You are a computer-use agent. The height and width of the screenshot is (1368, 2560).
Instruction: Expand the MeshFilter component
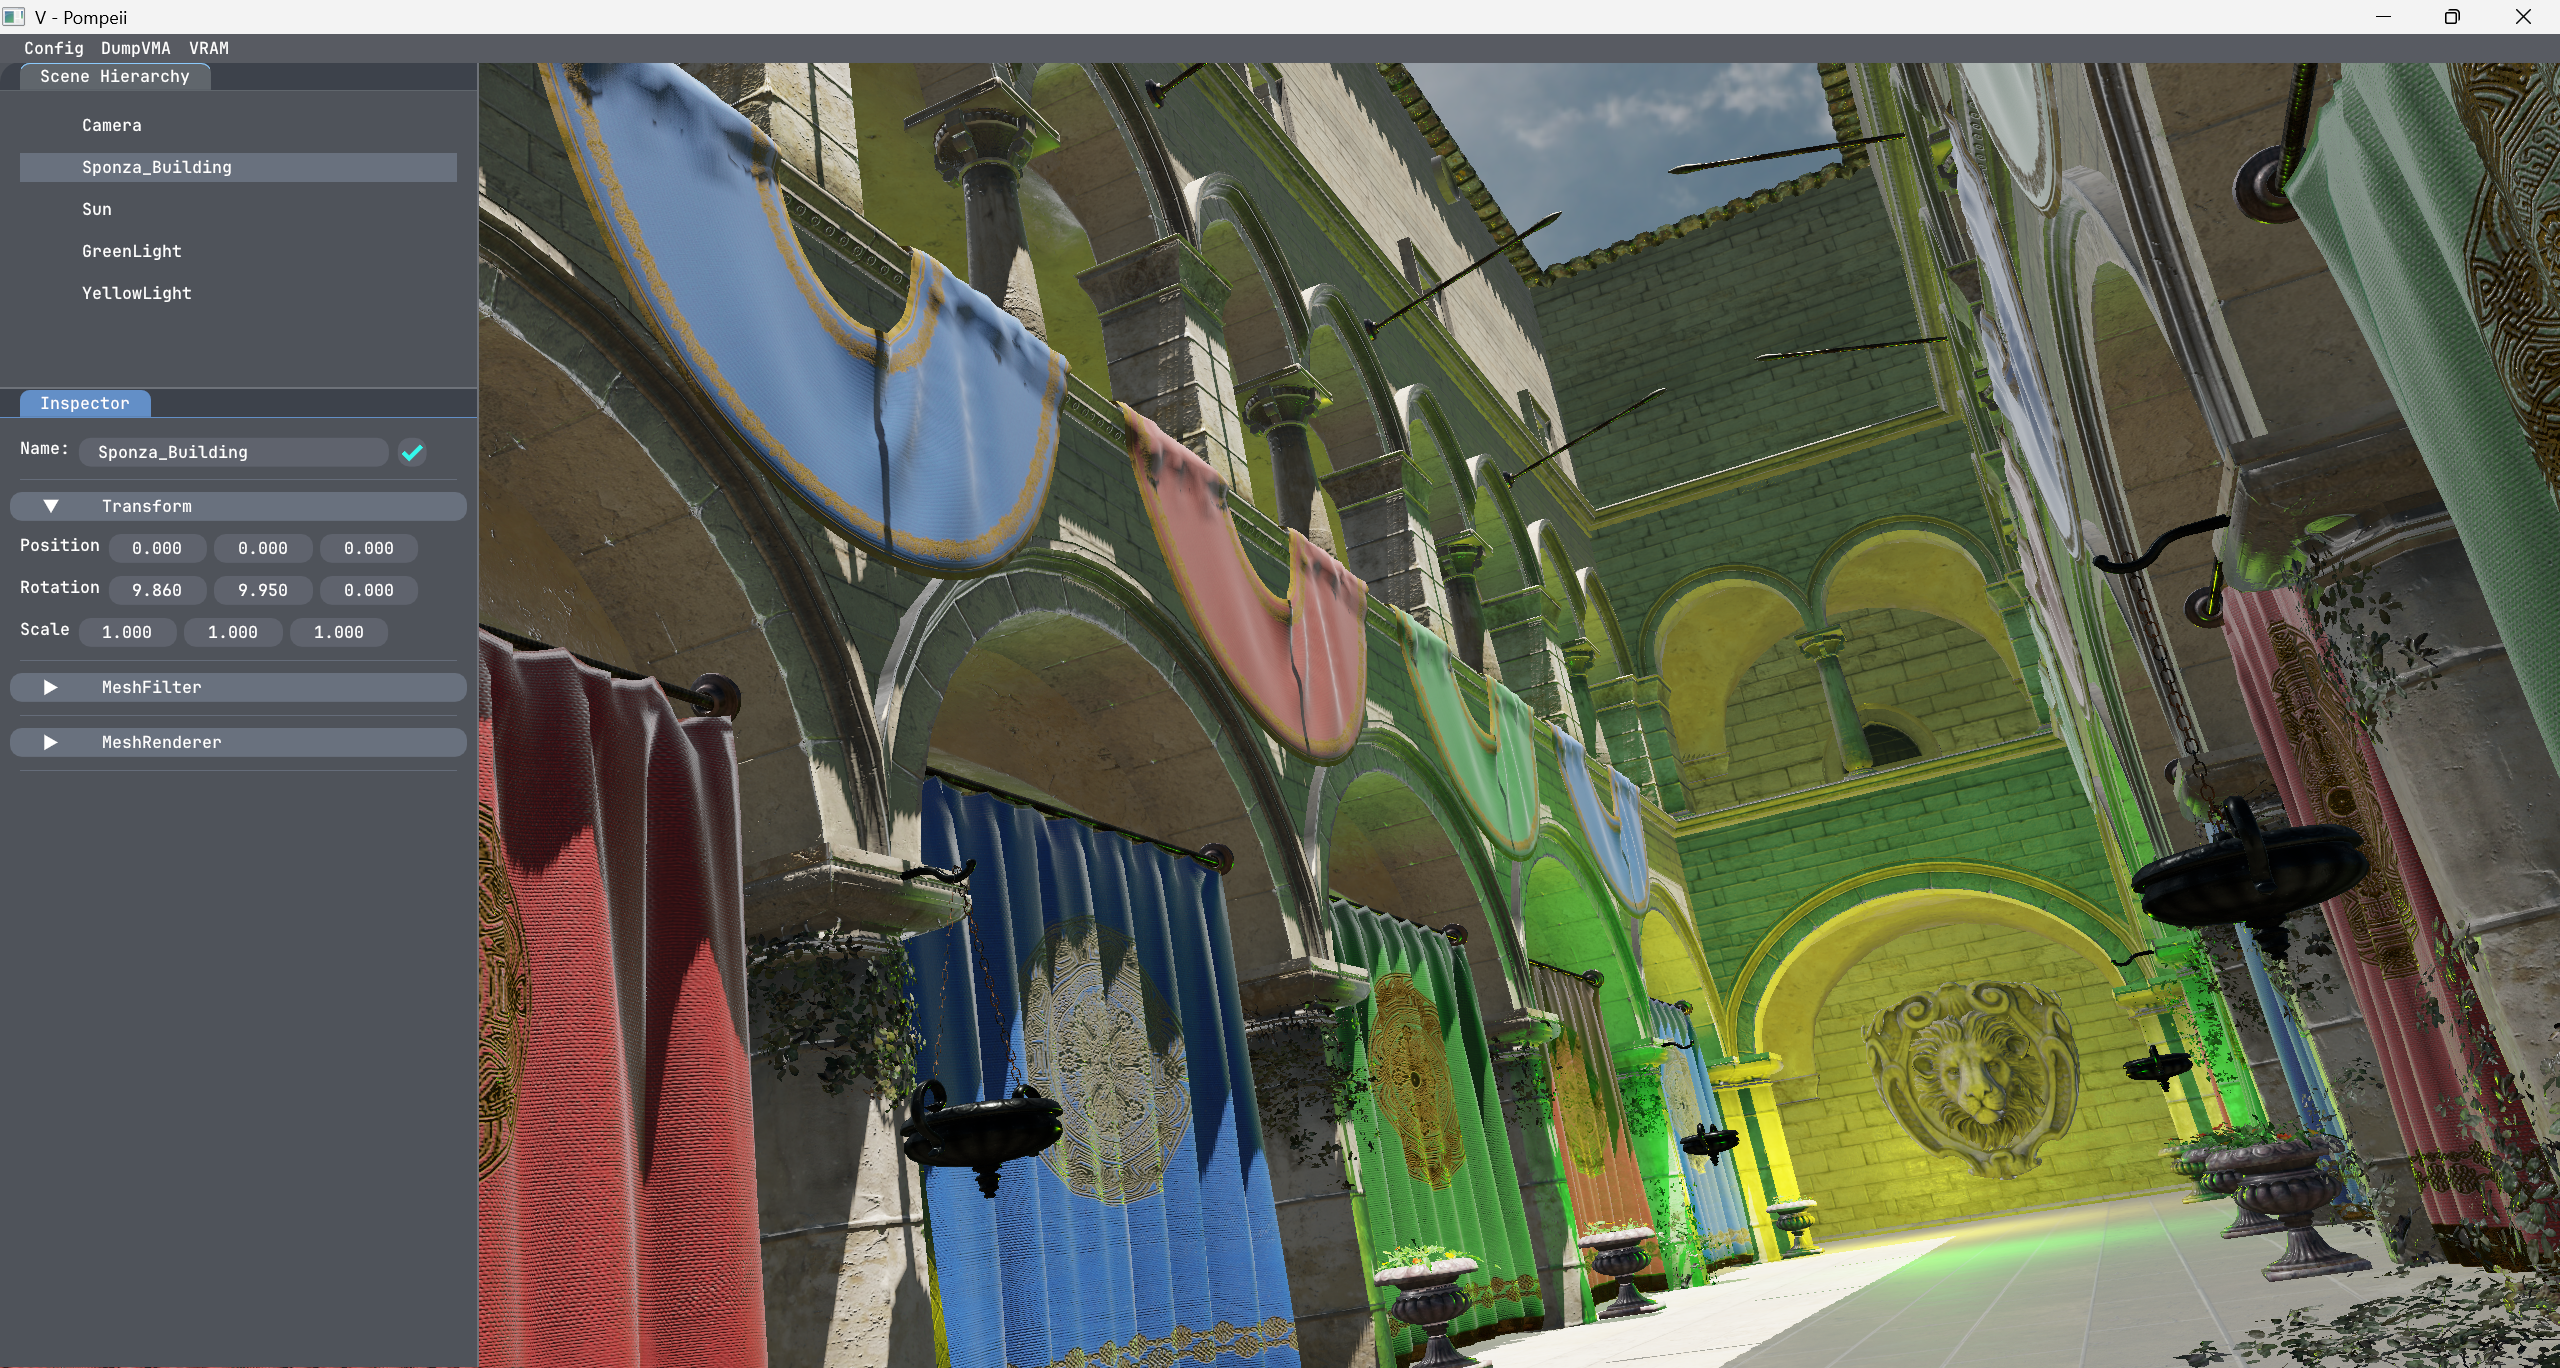click(51, 688)
